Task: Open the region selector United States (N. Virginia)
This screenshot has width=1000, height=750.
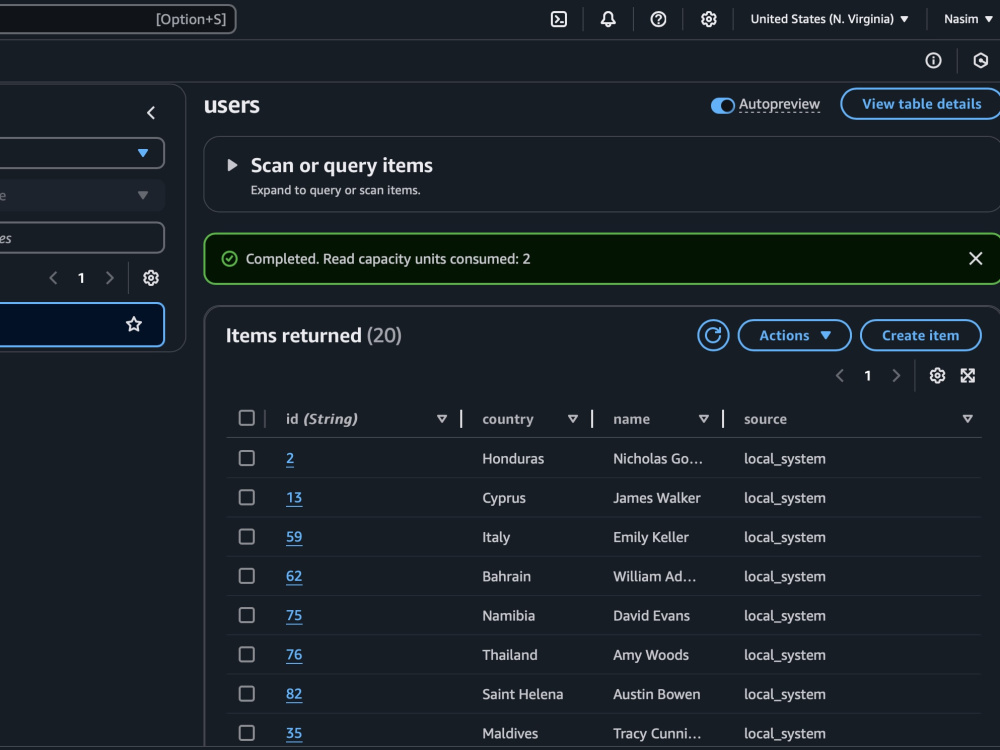Action: pyautogui.click(x=829, y=19)
